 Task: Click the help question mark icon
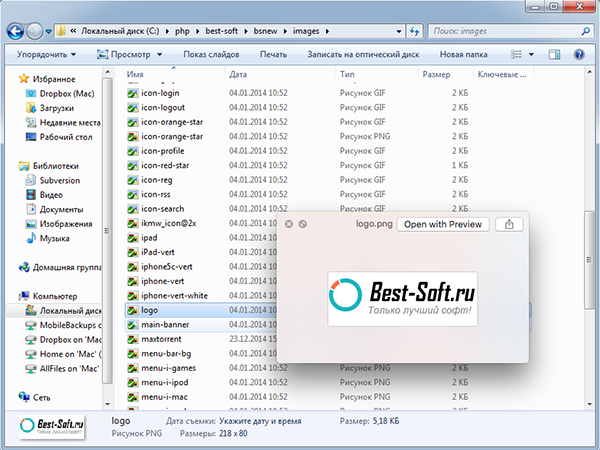(578, 54)
